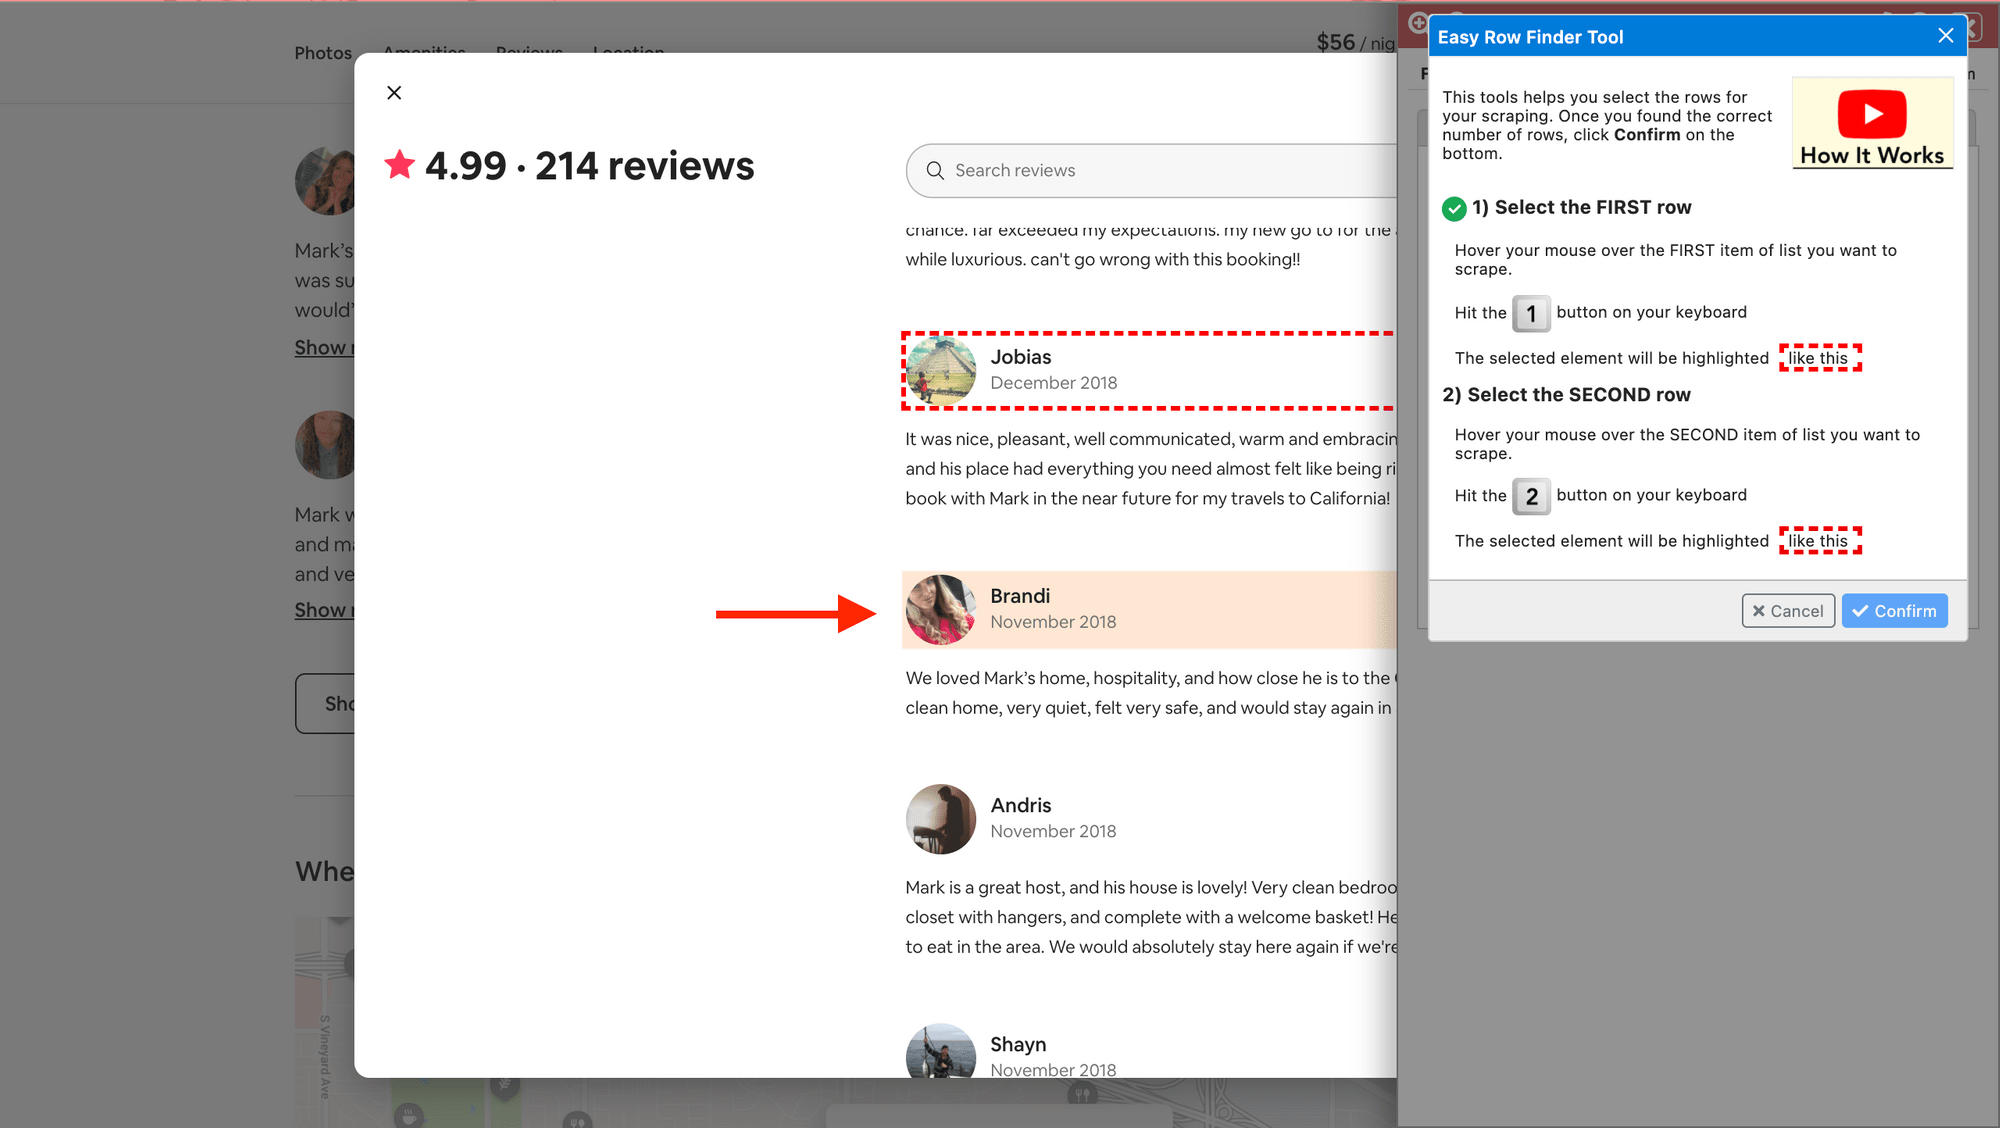Click the November 2018 date under Brandi
2000x1128 pixels.
[x=1053, y=622]
